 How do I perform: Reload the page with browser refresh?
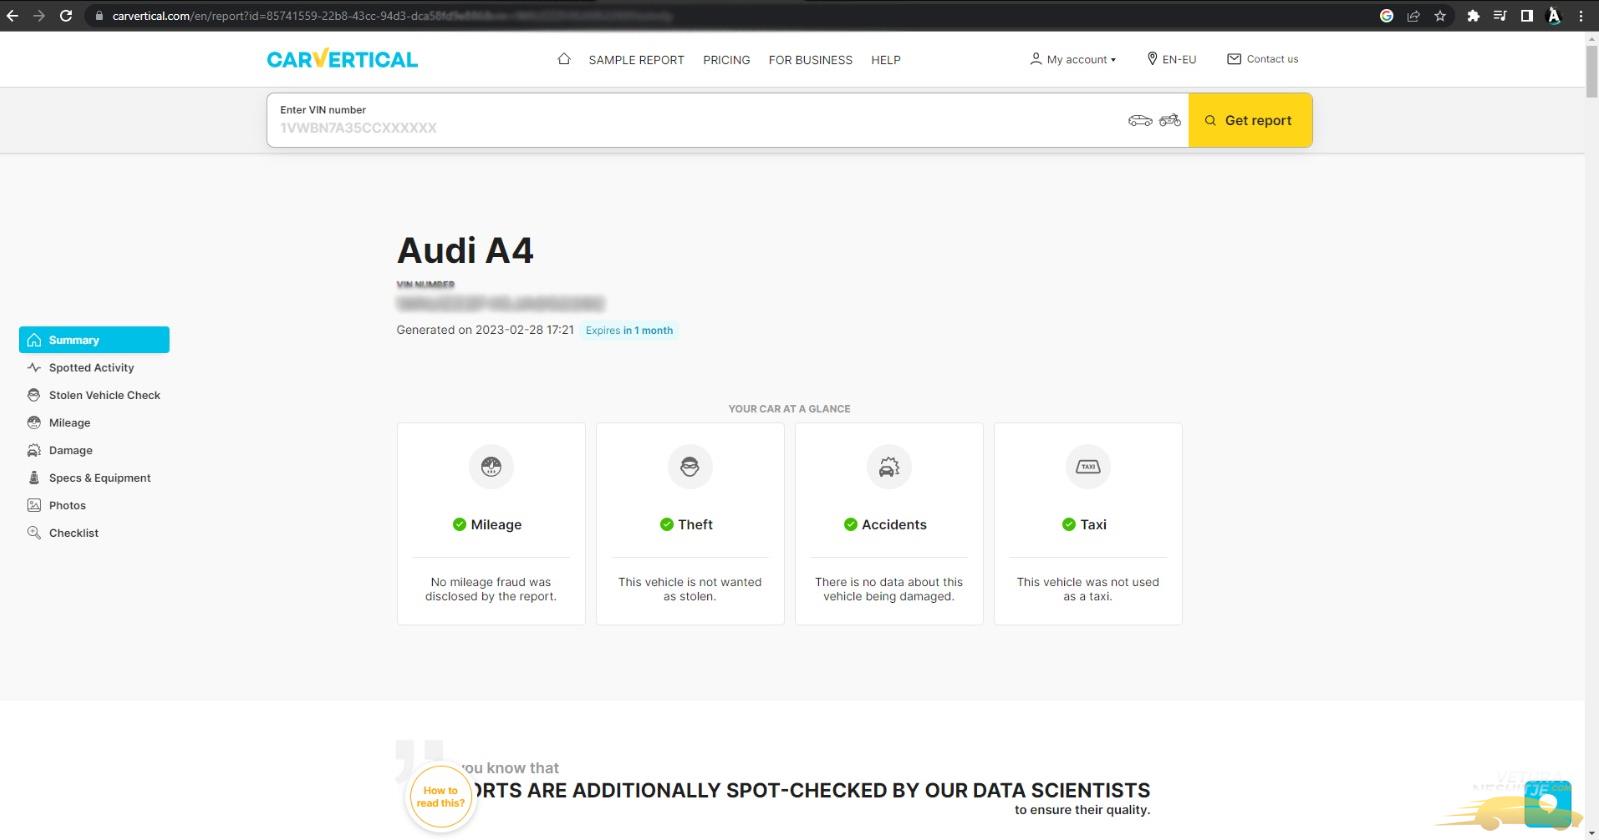(66, 16)
